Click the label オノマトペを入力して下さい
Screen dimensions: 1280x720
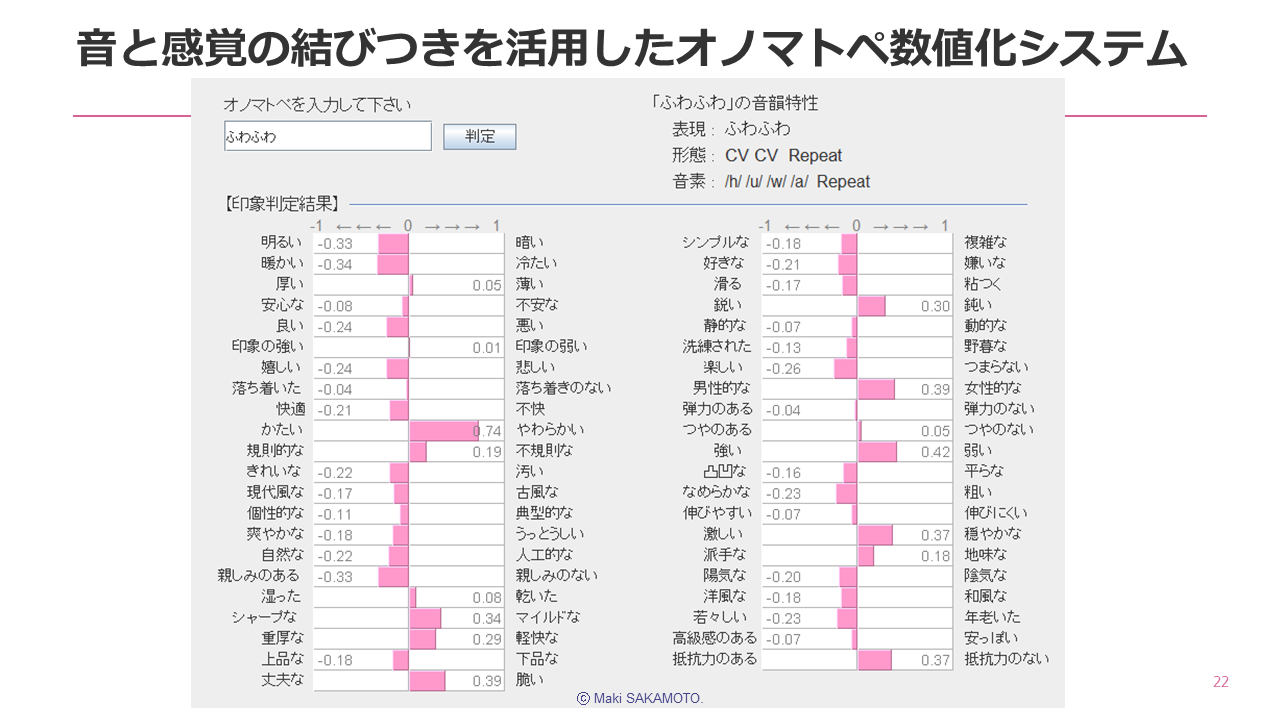pyautogui.click(x=317, y=104)
